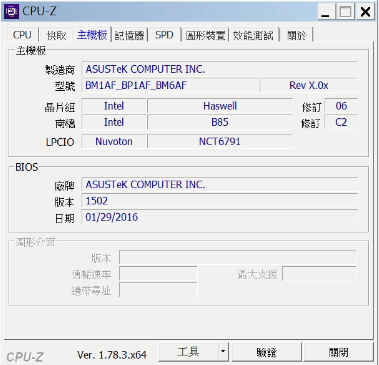Close CPU-Z via the title bar X
Screen dimensions: 379x365
[x=365, y=12]
